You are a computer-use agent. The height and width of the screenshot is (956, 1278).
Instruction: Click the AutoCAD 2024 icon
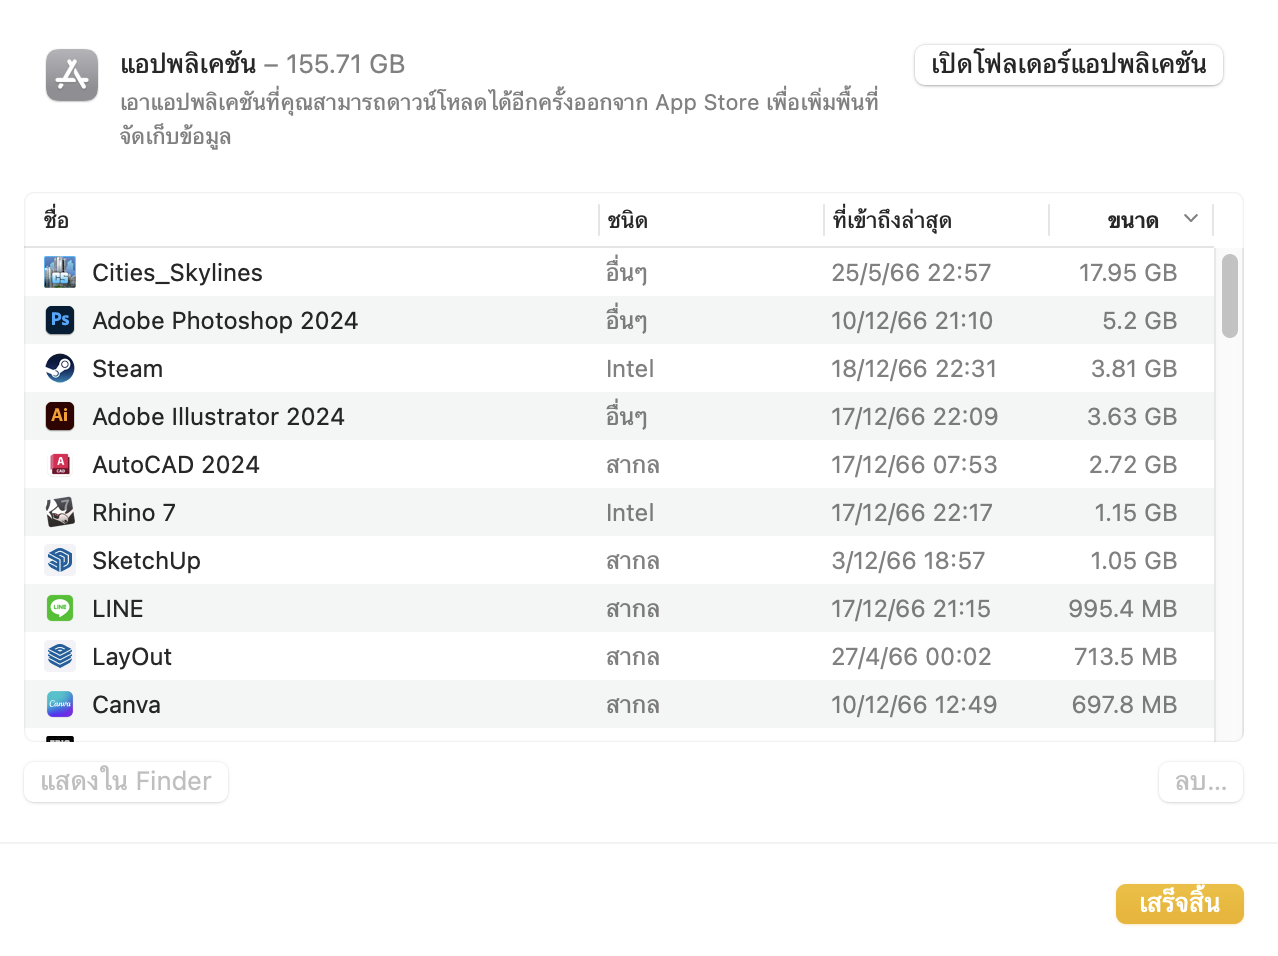click(60, 464)
